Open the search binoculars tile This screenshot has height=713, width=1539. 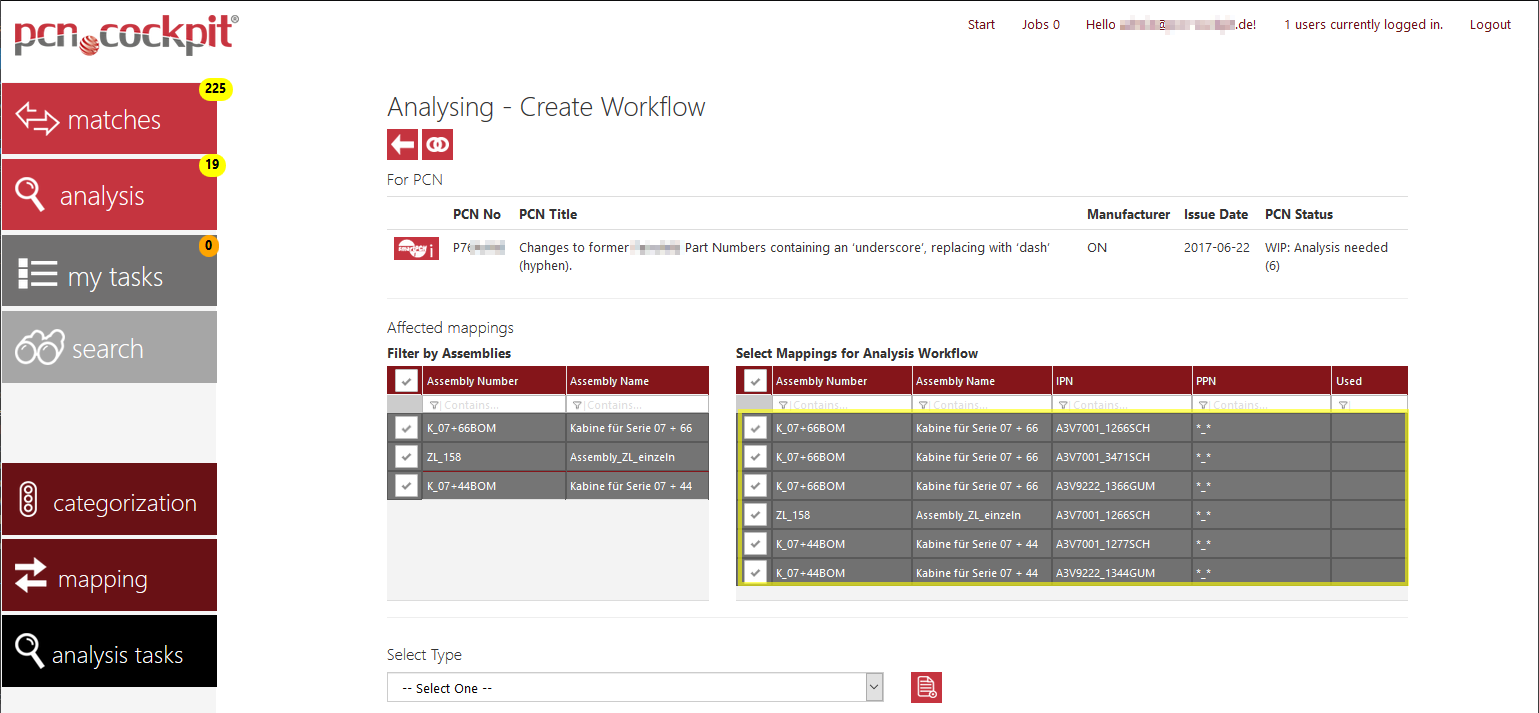pos(109,348)
